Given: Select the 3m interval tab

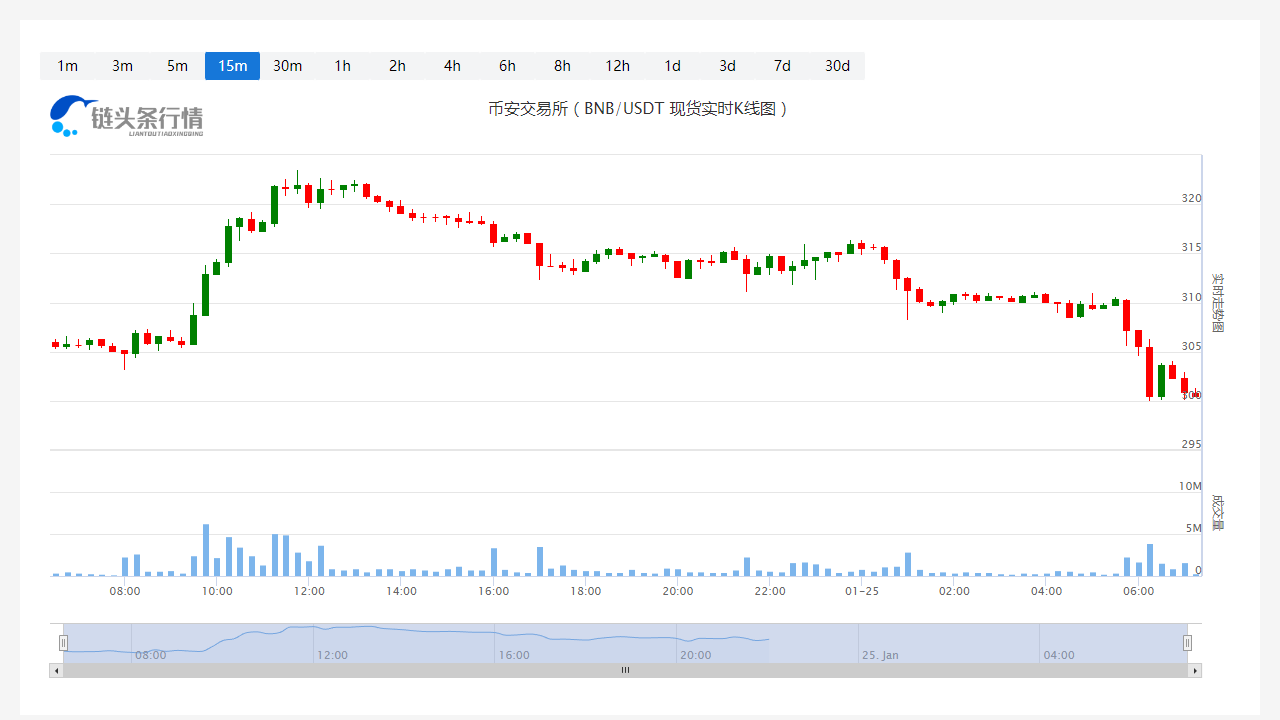Looking at the screenshot, I should click(x=122, y=66).
